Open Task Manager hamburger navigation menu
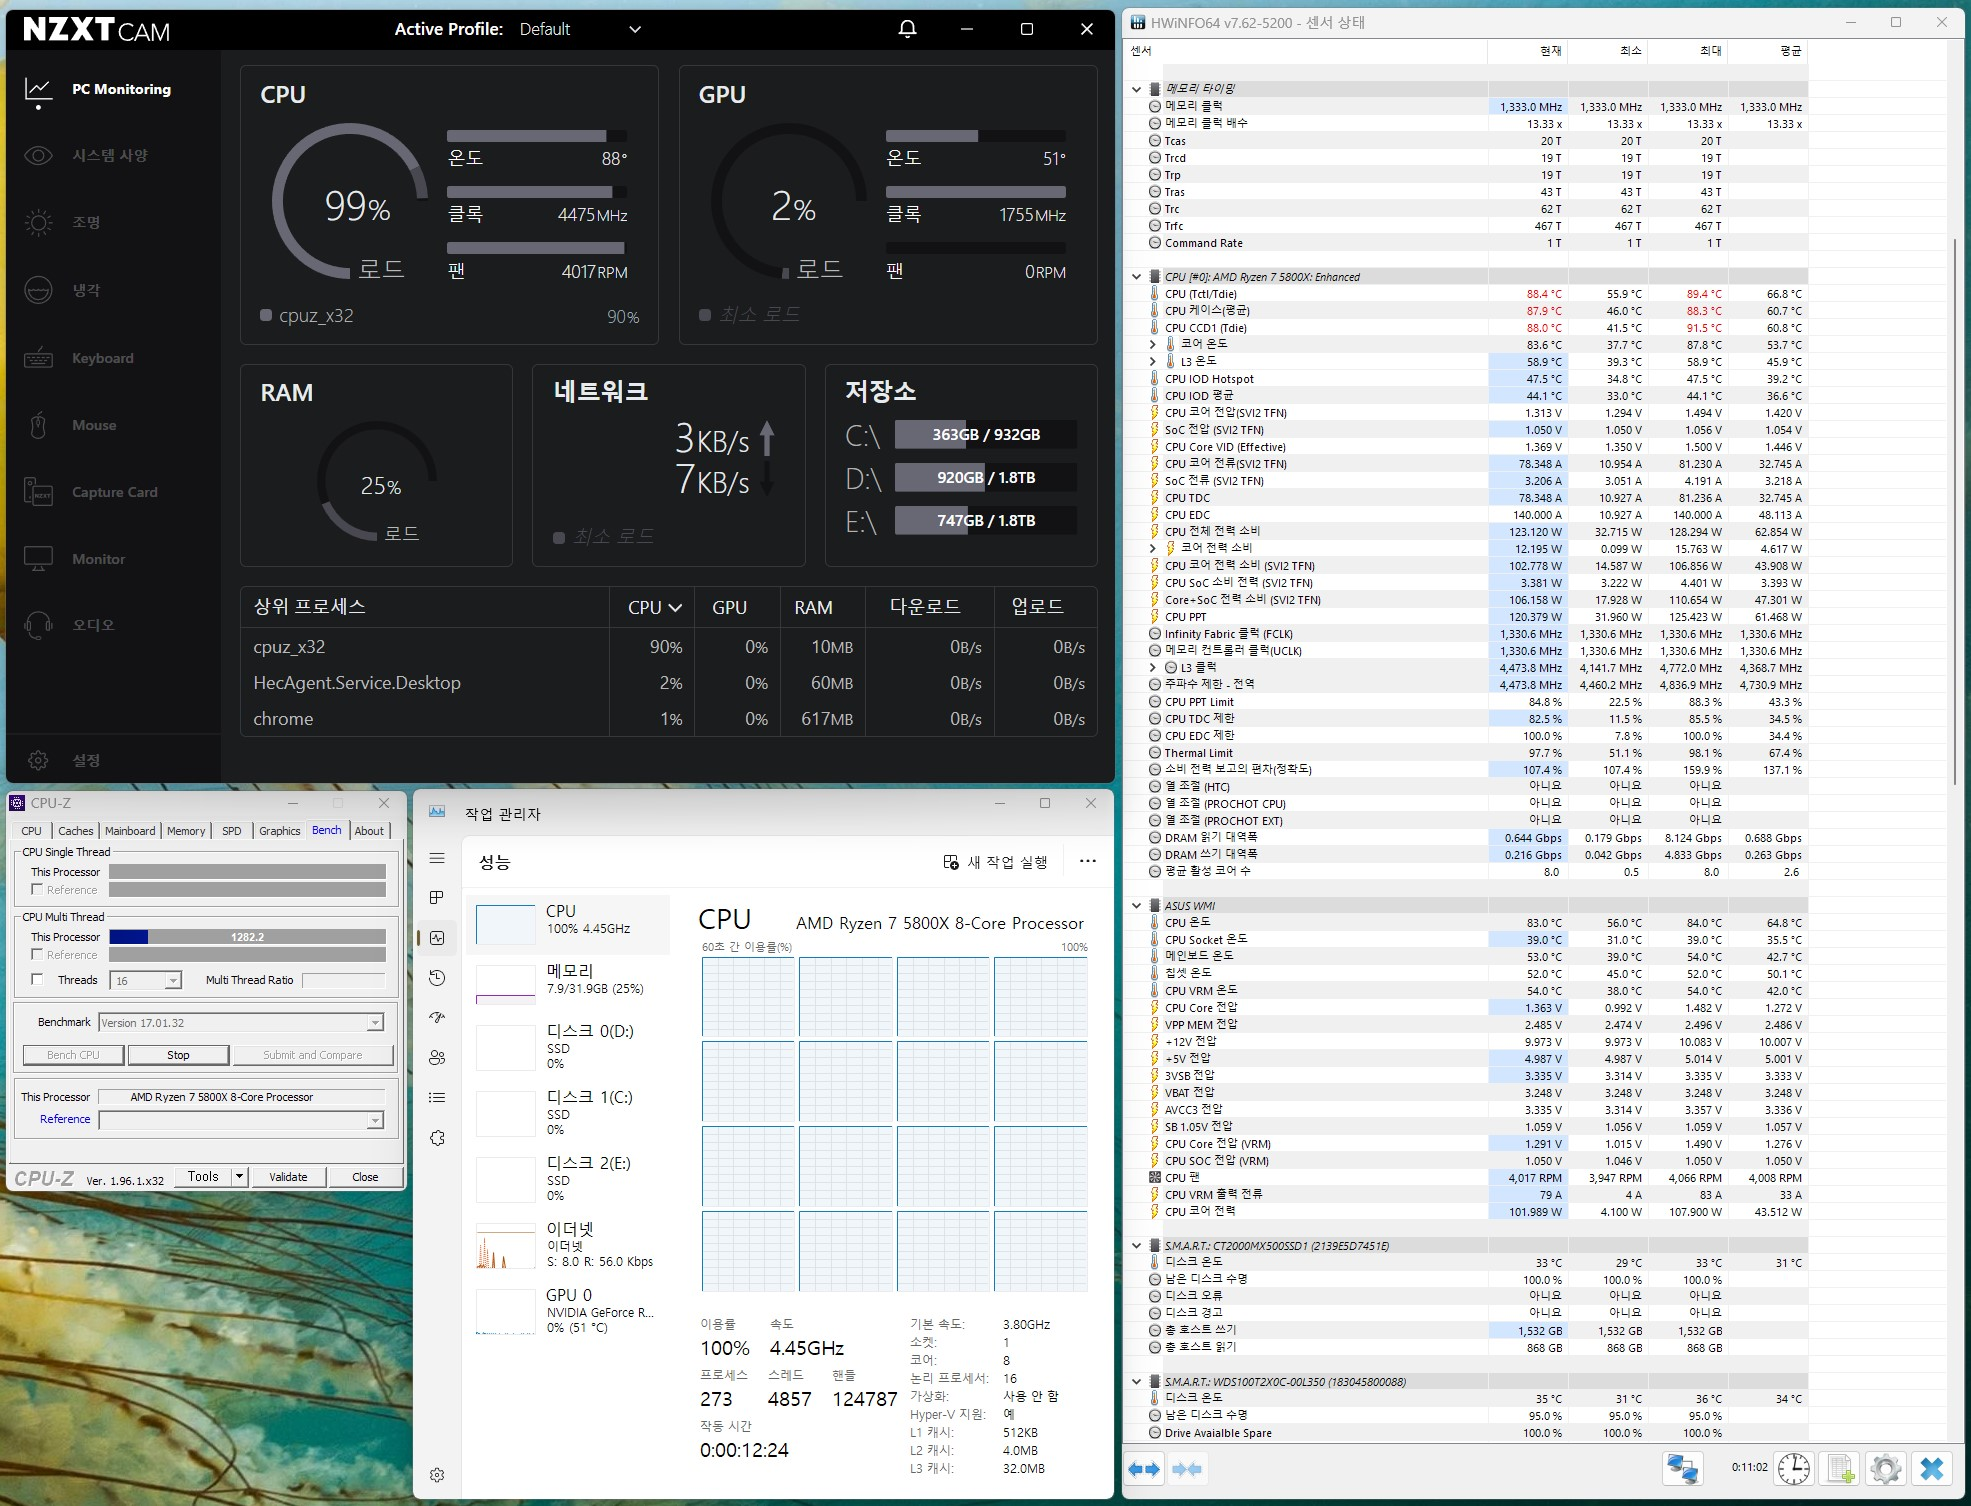Viewport: 1971px width, 1506px height. coord(437,858)
